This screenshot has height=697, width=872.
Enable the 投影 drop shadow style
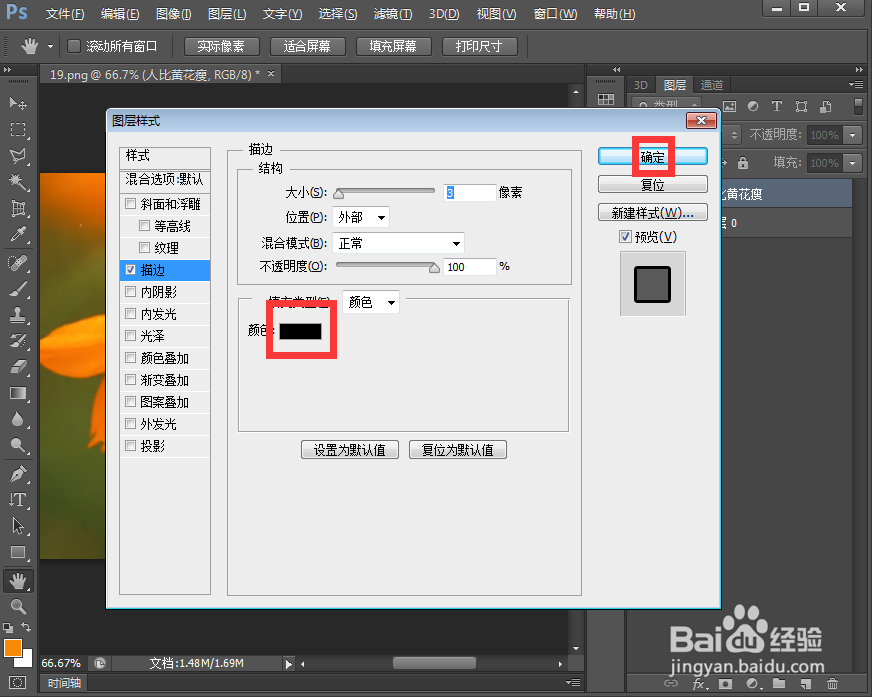click(x=131, y=446)
